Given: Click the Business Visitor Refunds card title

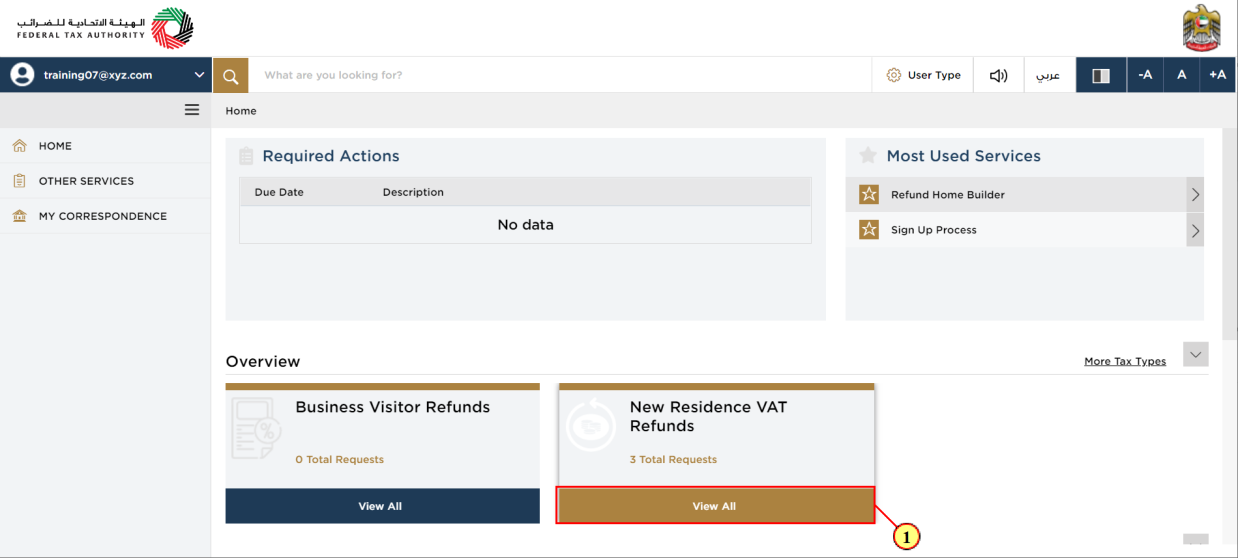Looking at the screenshot, I should (393, 407).
